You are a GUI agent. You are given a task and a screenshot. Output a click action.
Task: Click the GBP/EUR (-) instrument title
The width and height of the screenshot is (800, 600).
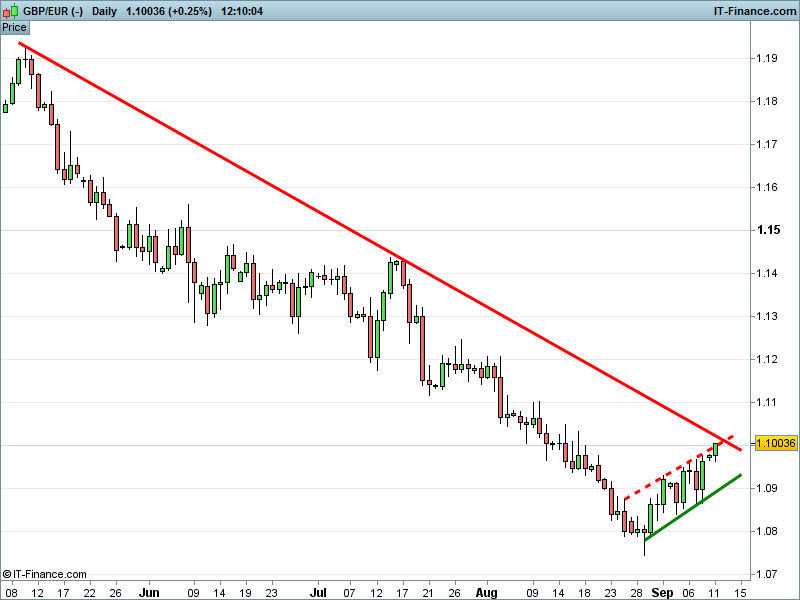pyautogui.click(x=53, y=11)
